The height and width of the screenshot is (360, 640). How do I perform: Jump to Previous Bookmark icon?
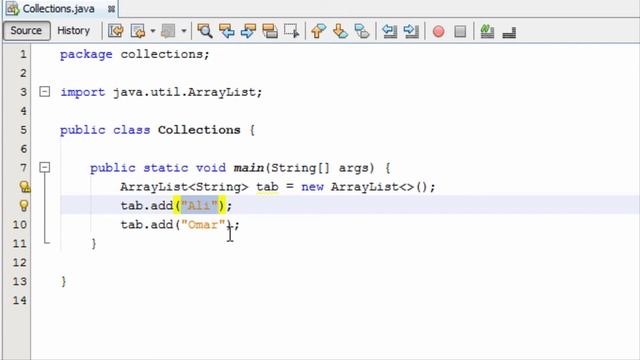[x=319, y=31]
